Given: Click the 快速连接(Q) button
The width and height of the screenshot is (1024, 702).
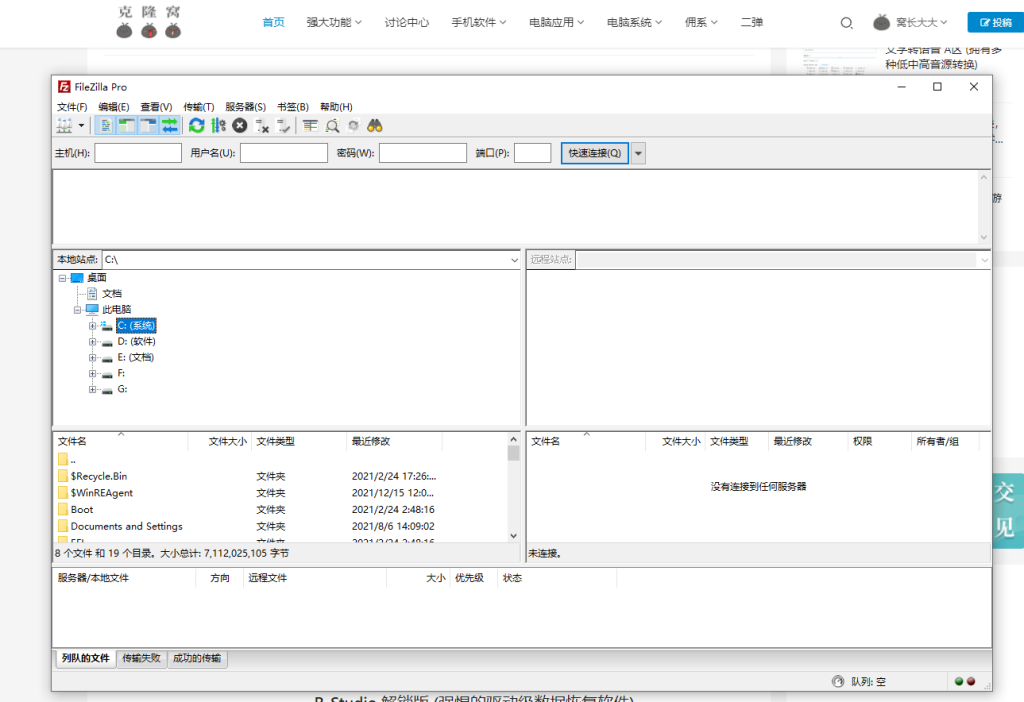Looking at the screenshot, I should pyautogui.click(x=594, y=153).
